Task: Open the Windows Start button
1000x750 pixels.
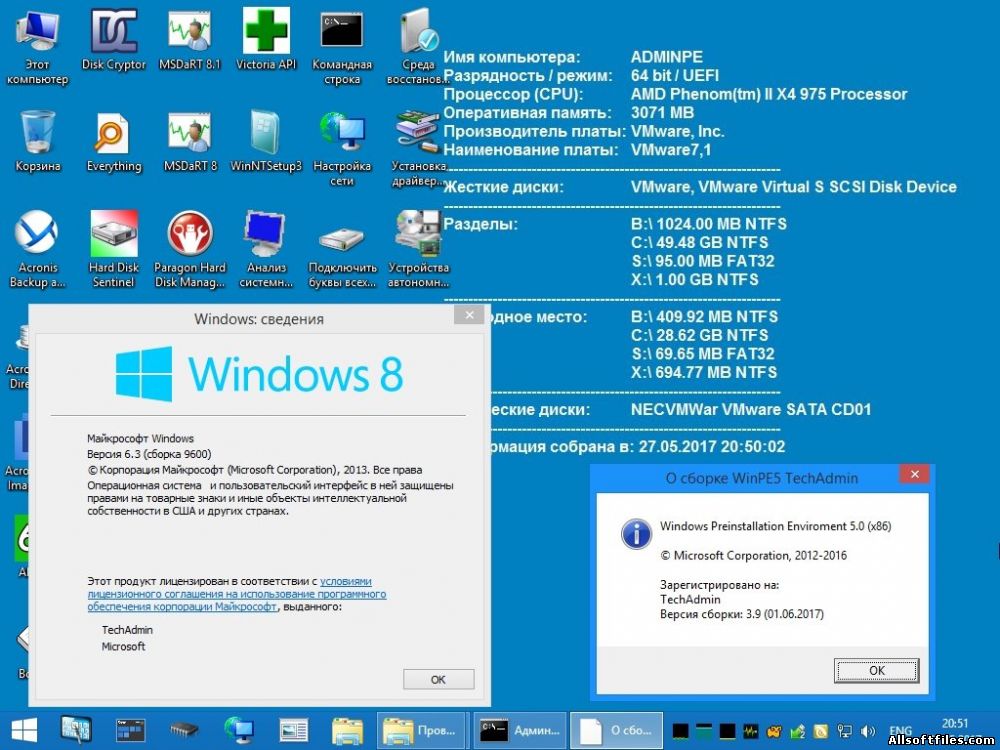Action: [24, 730]
